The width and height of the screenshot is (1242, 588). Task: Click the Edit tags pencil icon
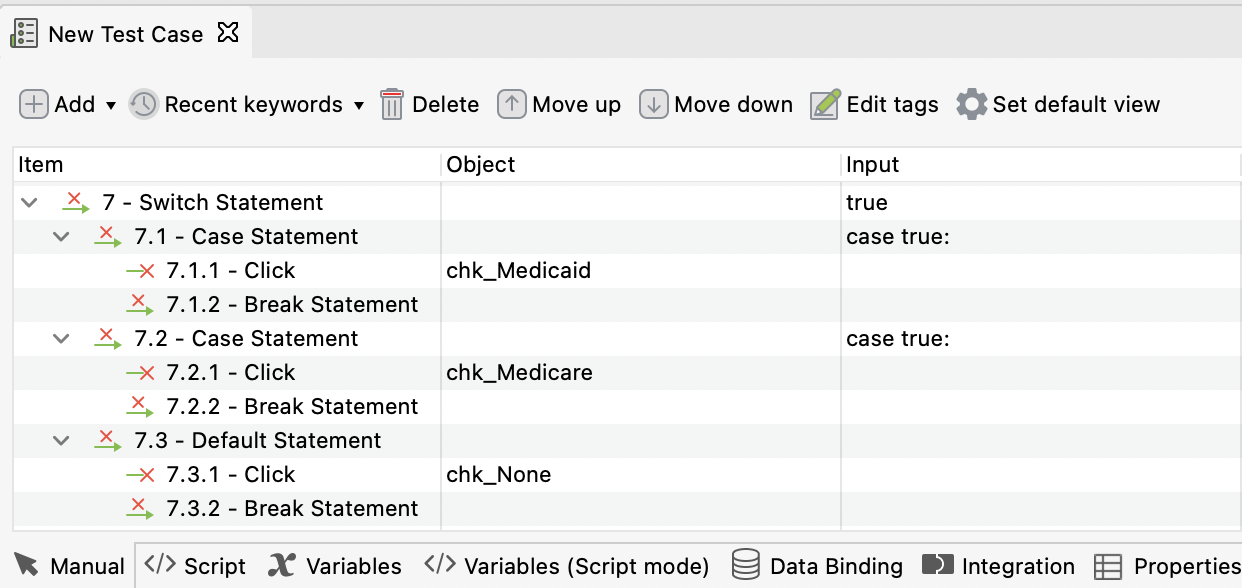(x=825, y=104)
